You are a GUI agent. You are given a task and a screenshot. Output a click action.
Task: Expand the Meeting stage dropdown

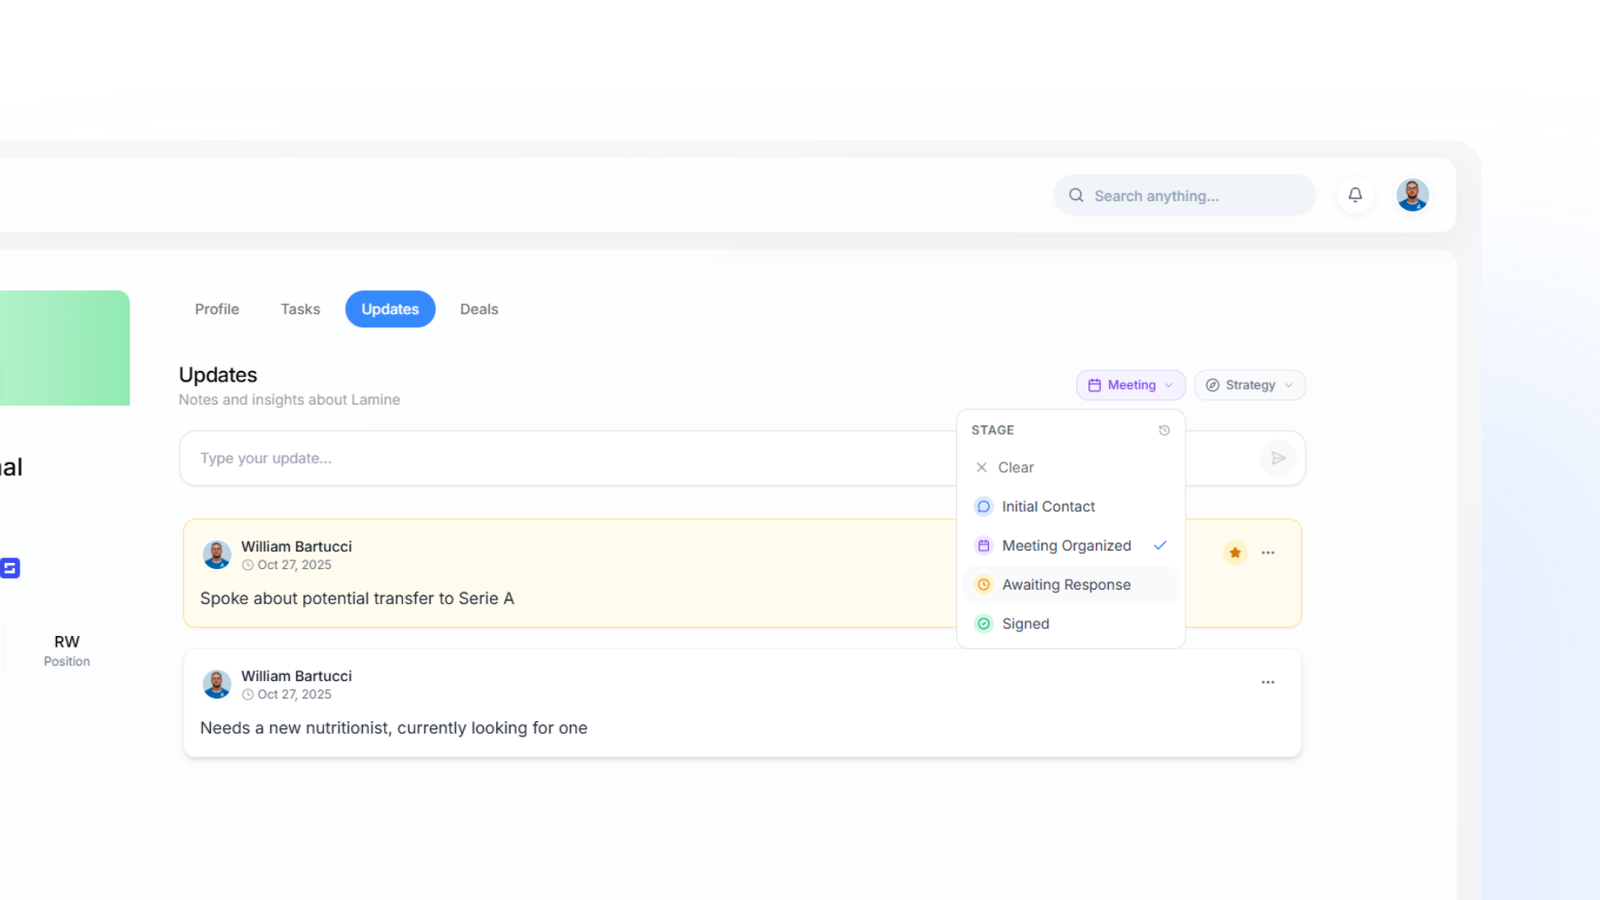click(1131, 385)
